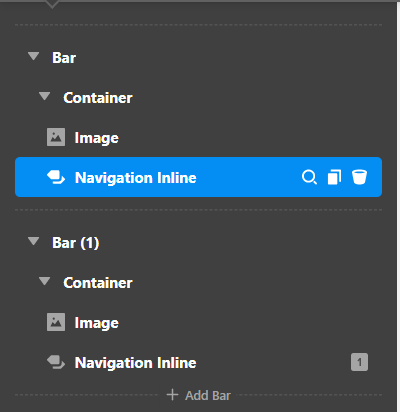The height and width of the screenshot is (412, 400).
Task: Click the Navigation Inline icon under Bar (1)
Action: (56, 362)
